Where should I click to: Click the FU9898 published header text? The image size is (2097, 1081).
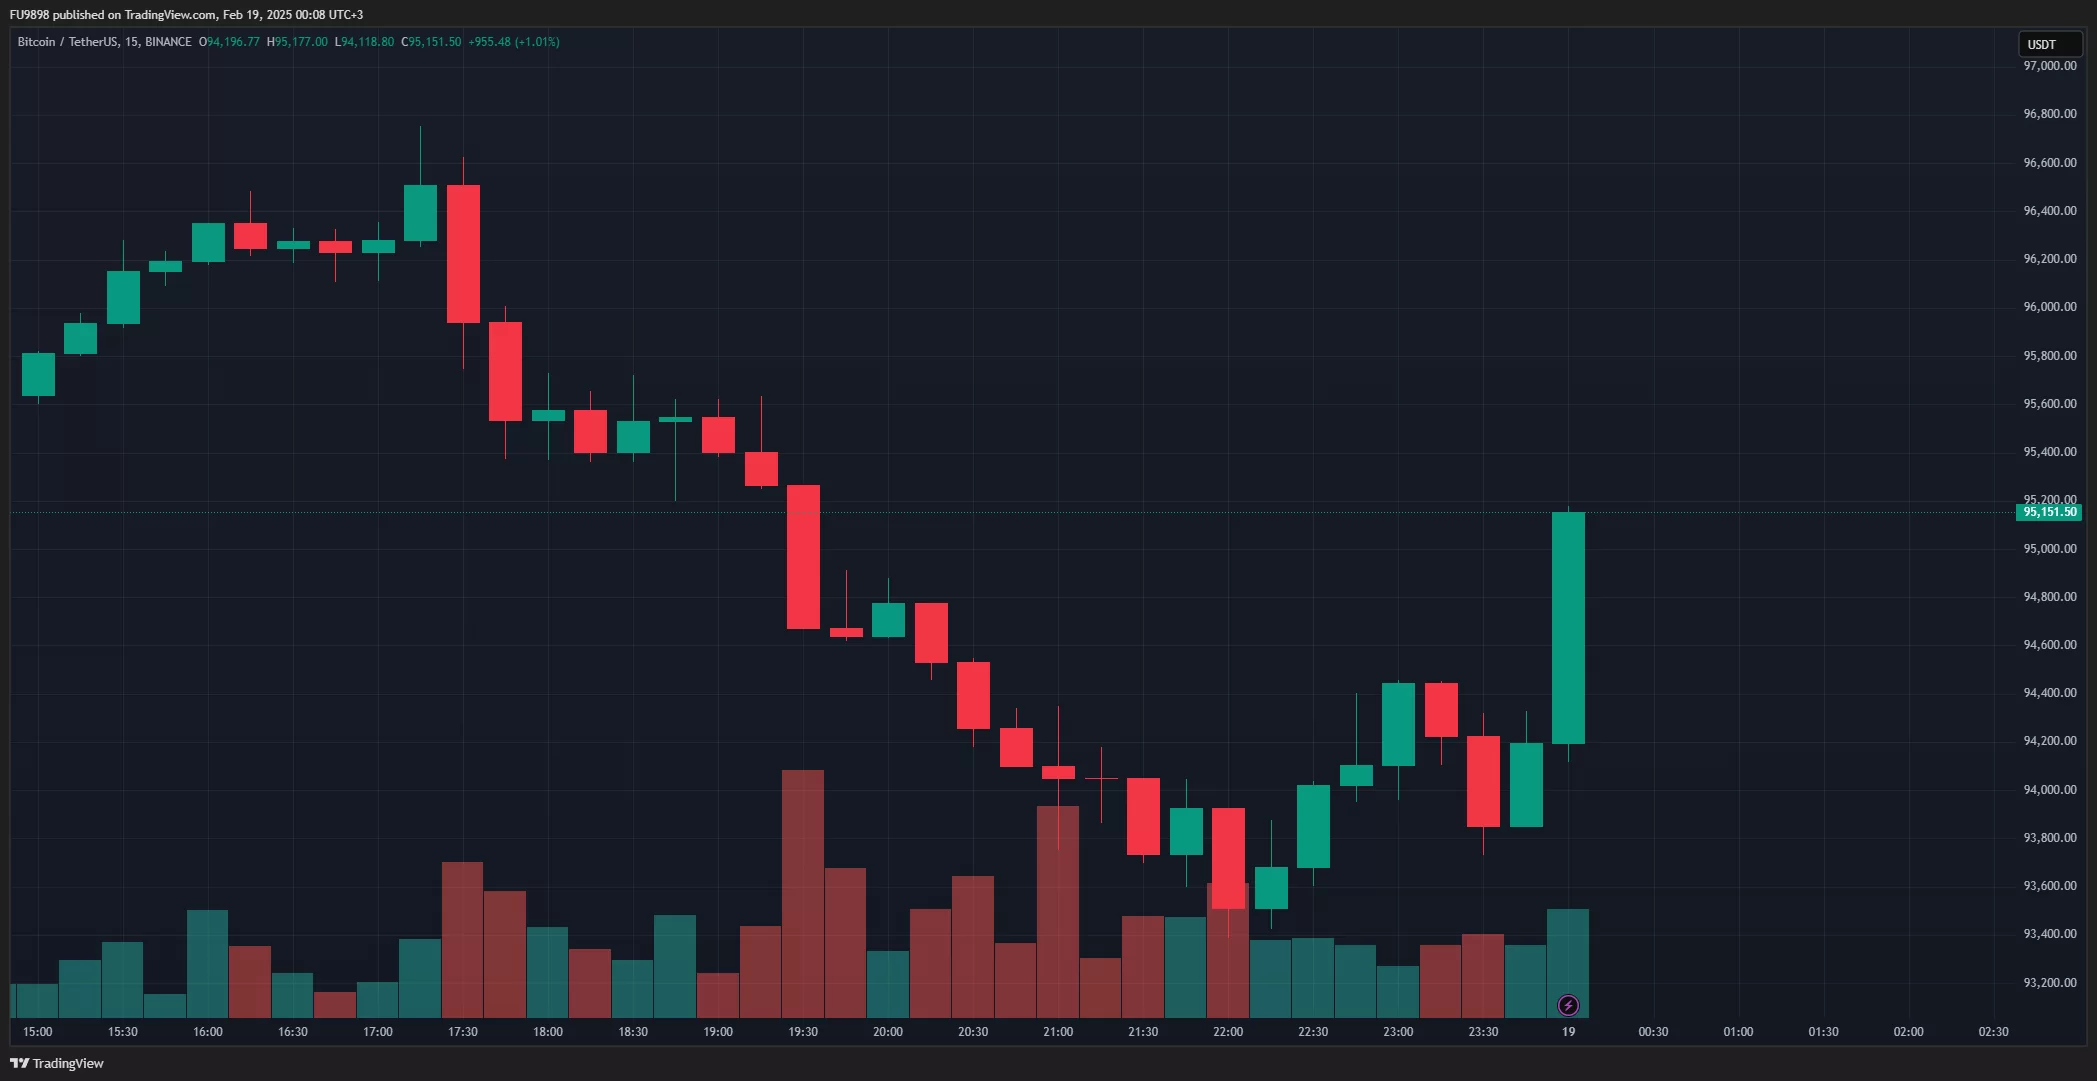pyautogui.click(x=186, y=15)
